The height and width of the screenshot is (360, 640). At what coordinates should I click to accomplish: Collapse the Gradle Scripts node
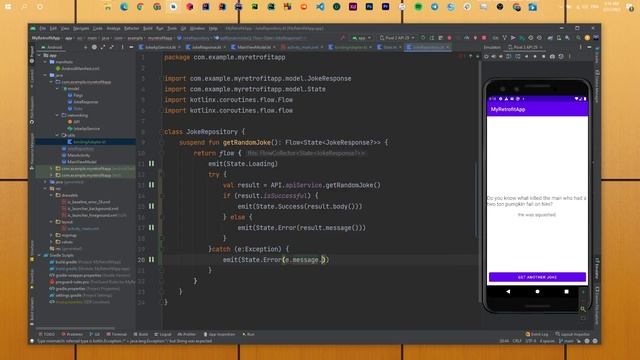[x=40, y=255]
